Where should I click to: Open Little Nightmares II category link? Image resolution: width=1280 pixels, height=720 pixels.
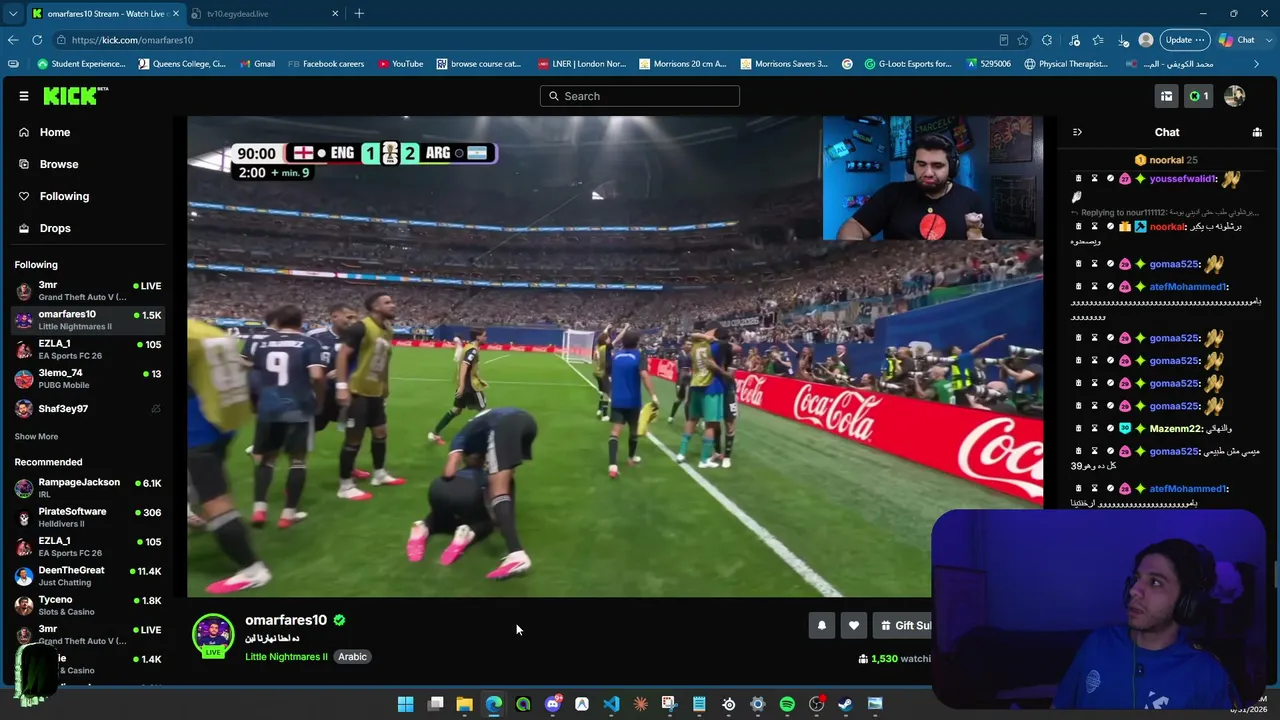click(286, 657)
